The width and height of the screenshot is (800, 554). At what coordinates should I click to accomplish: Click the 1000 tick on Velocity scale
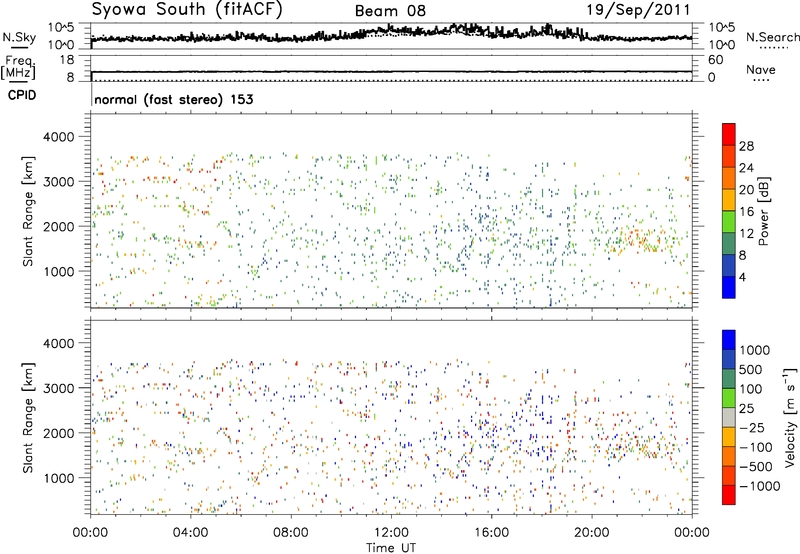click(x=754, y=350)
